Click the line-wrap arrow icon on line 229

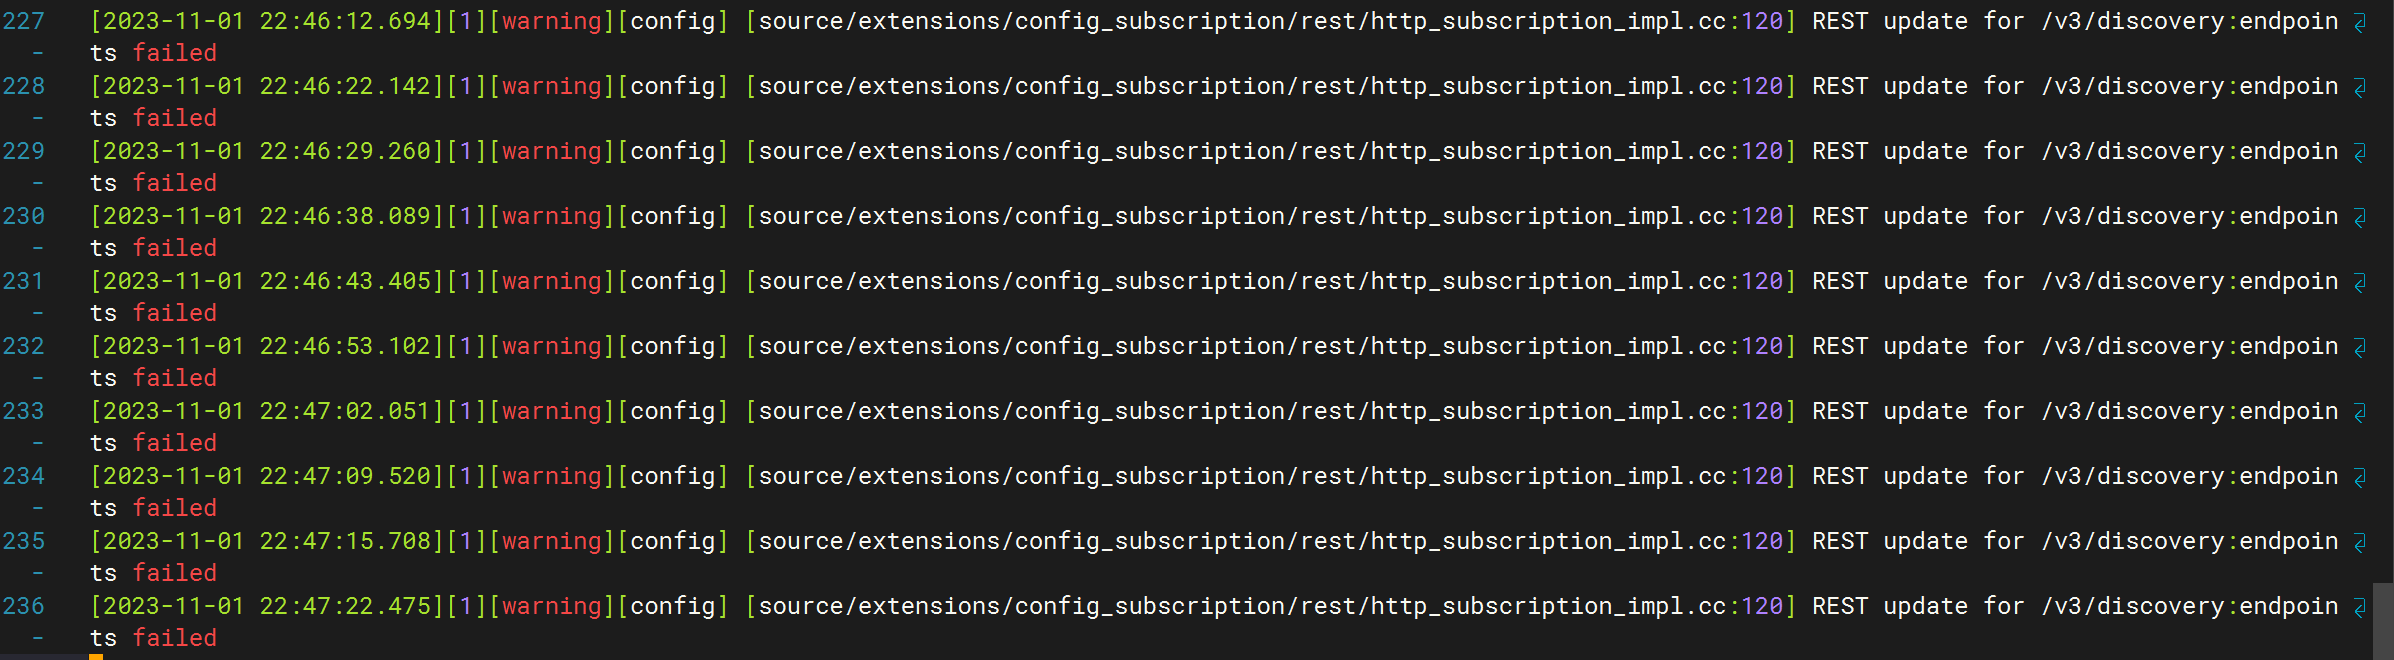tap(2360, 153)
